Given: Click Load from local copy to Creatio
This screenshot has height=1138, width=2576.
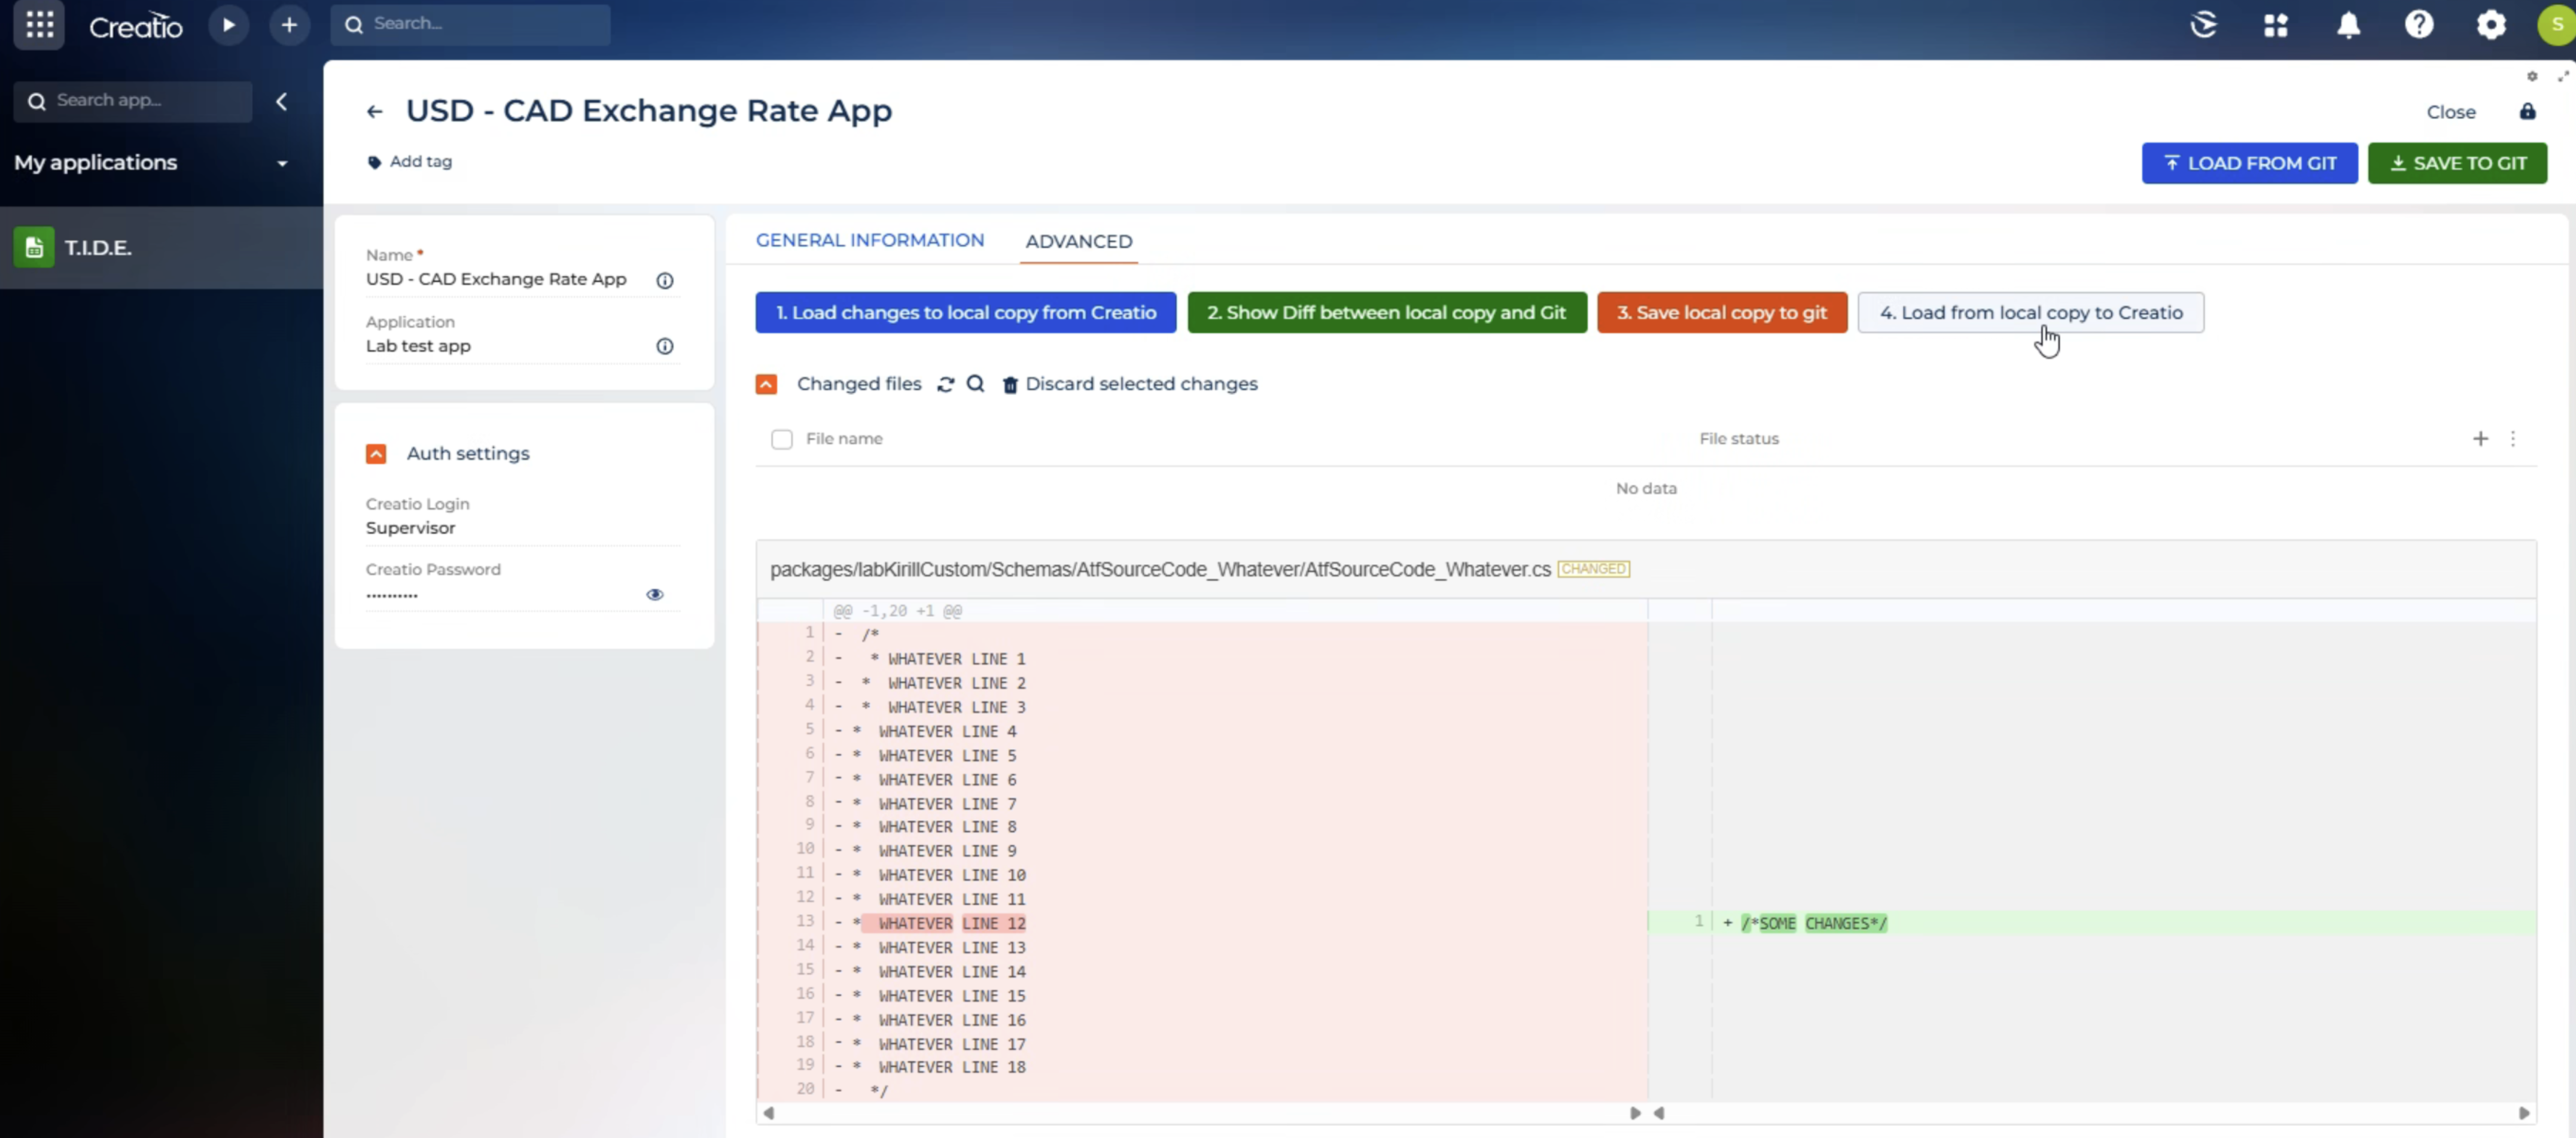Looking at the screenshot, I should pos(2030,312).
